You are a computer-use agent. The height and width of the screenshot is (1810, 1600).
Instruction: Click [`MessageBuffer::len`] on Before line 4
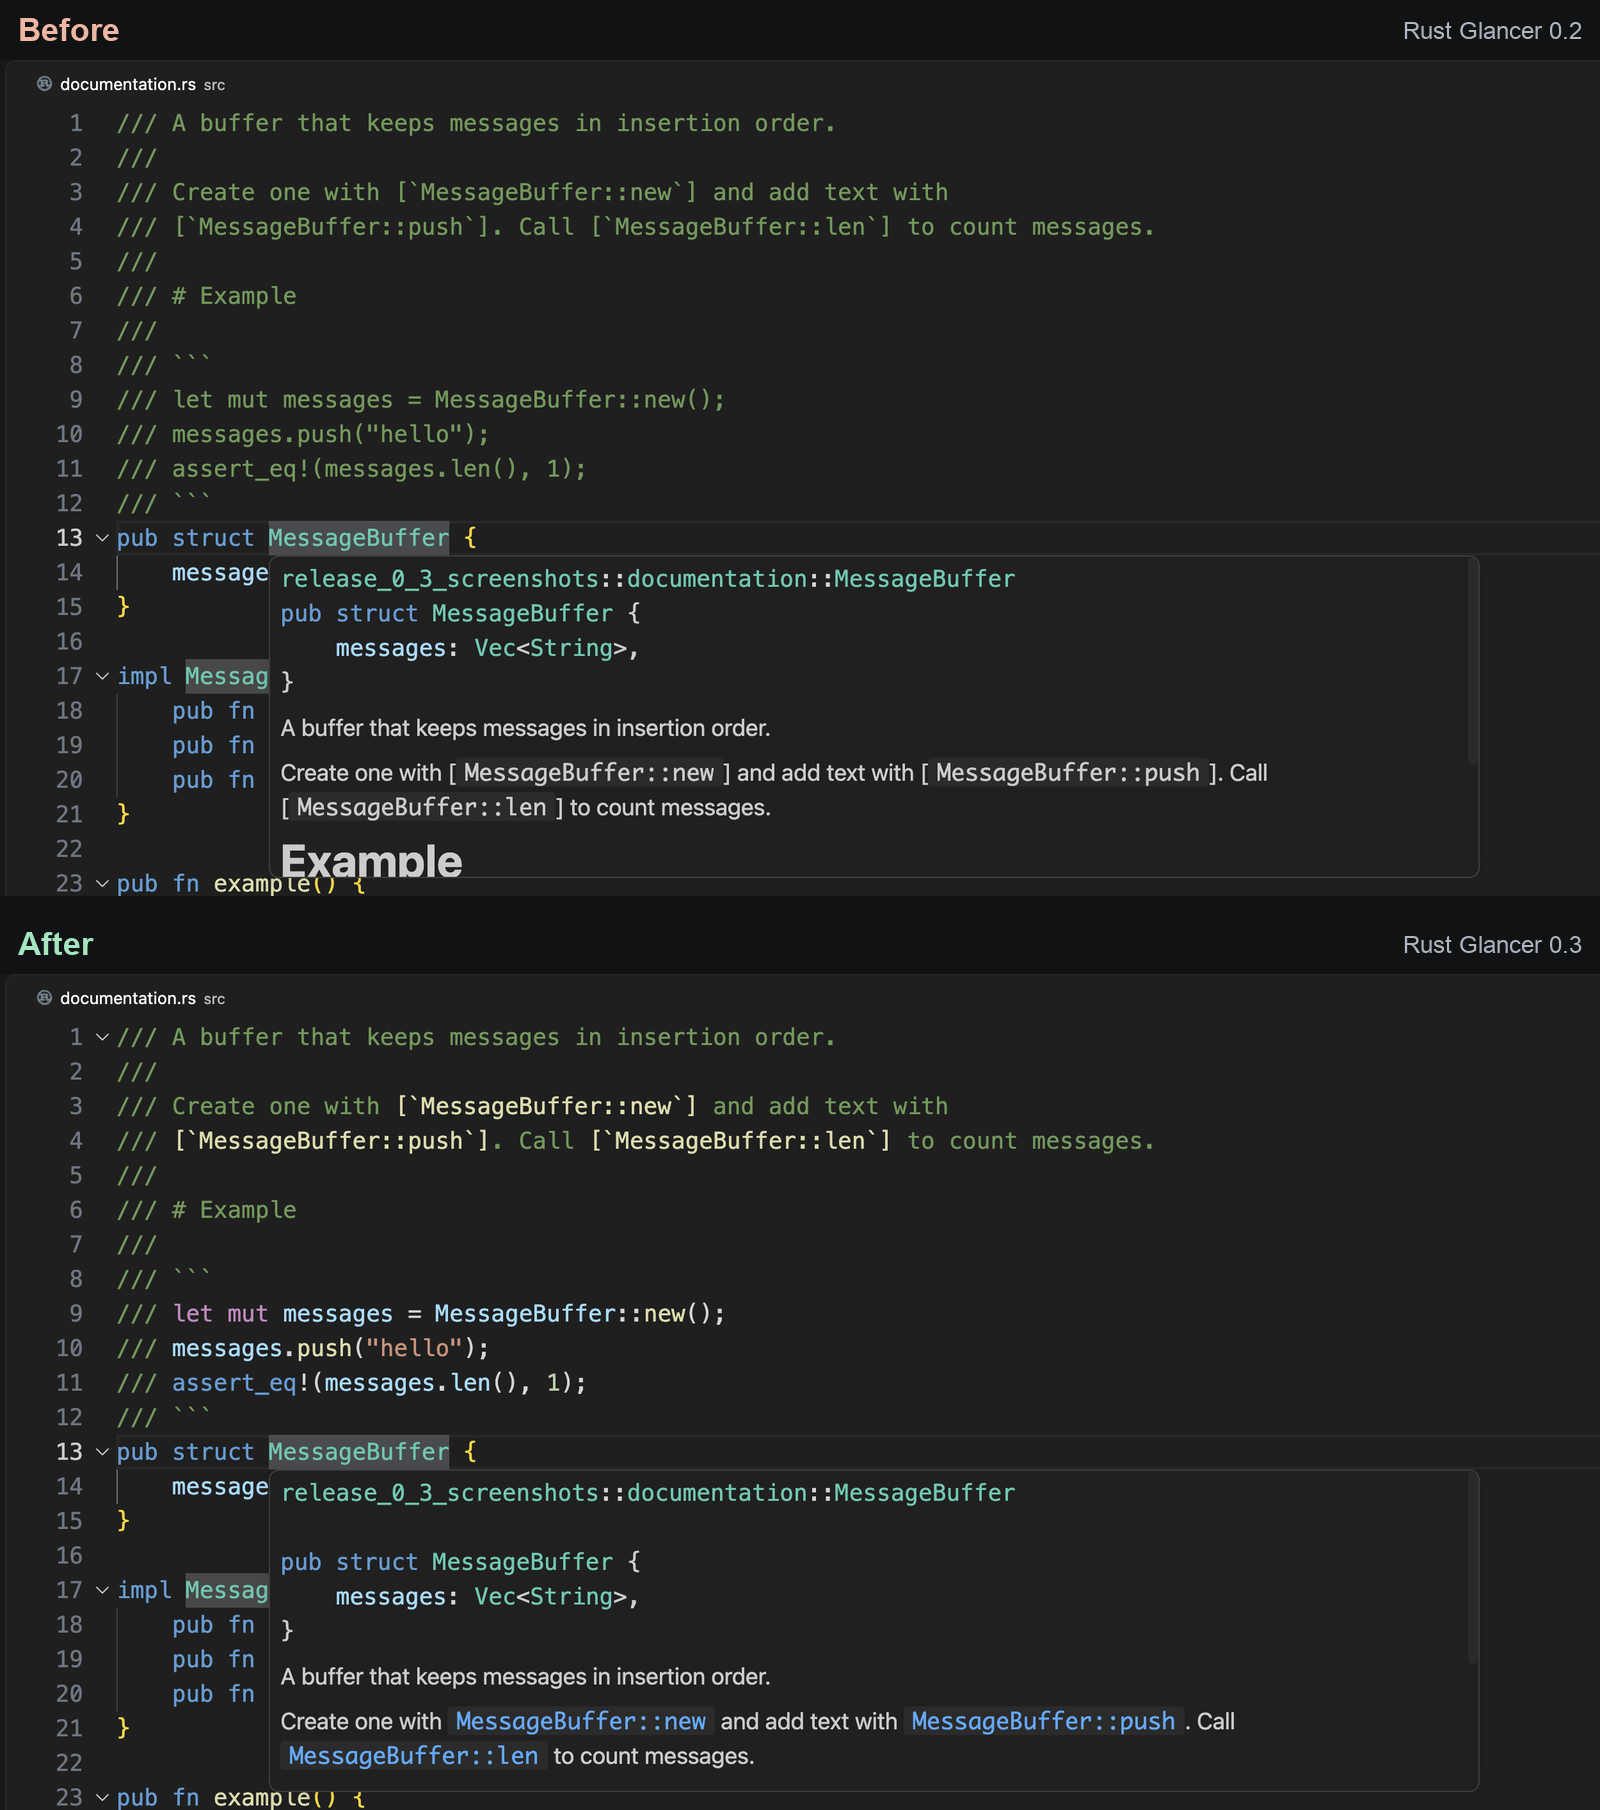click(741, 227)
